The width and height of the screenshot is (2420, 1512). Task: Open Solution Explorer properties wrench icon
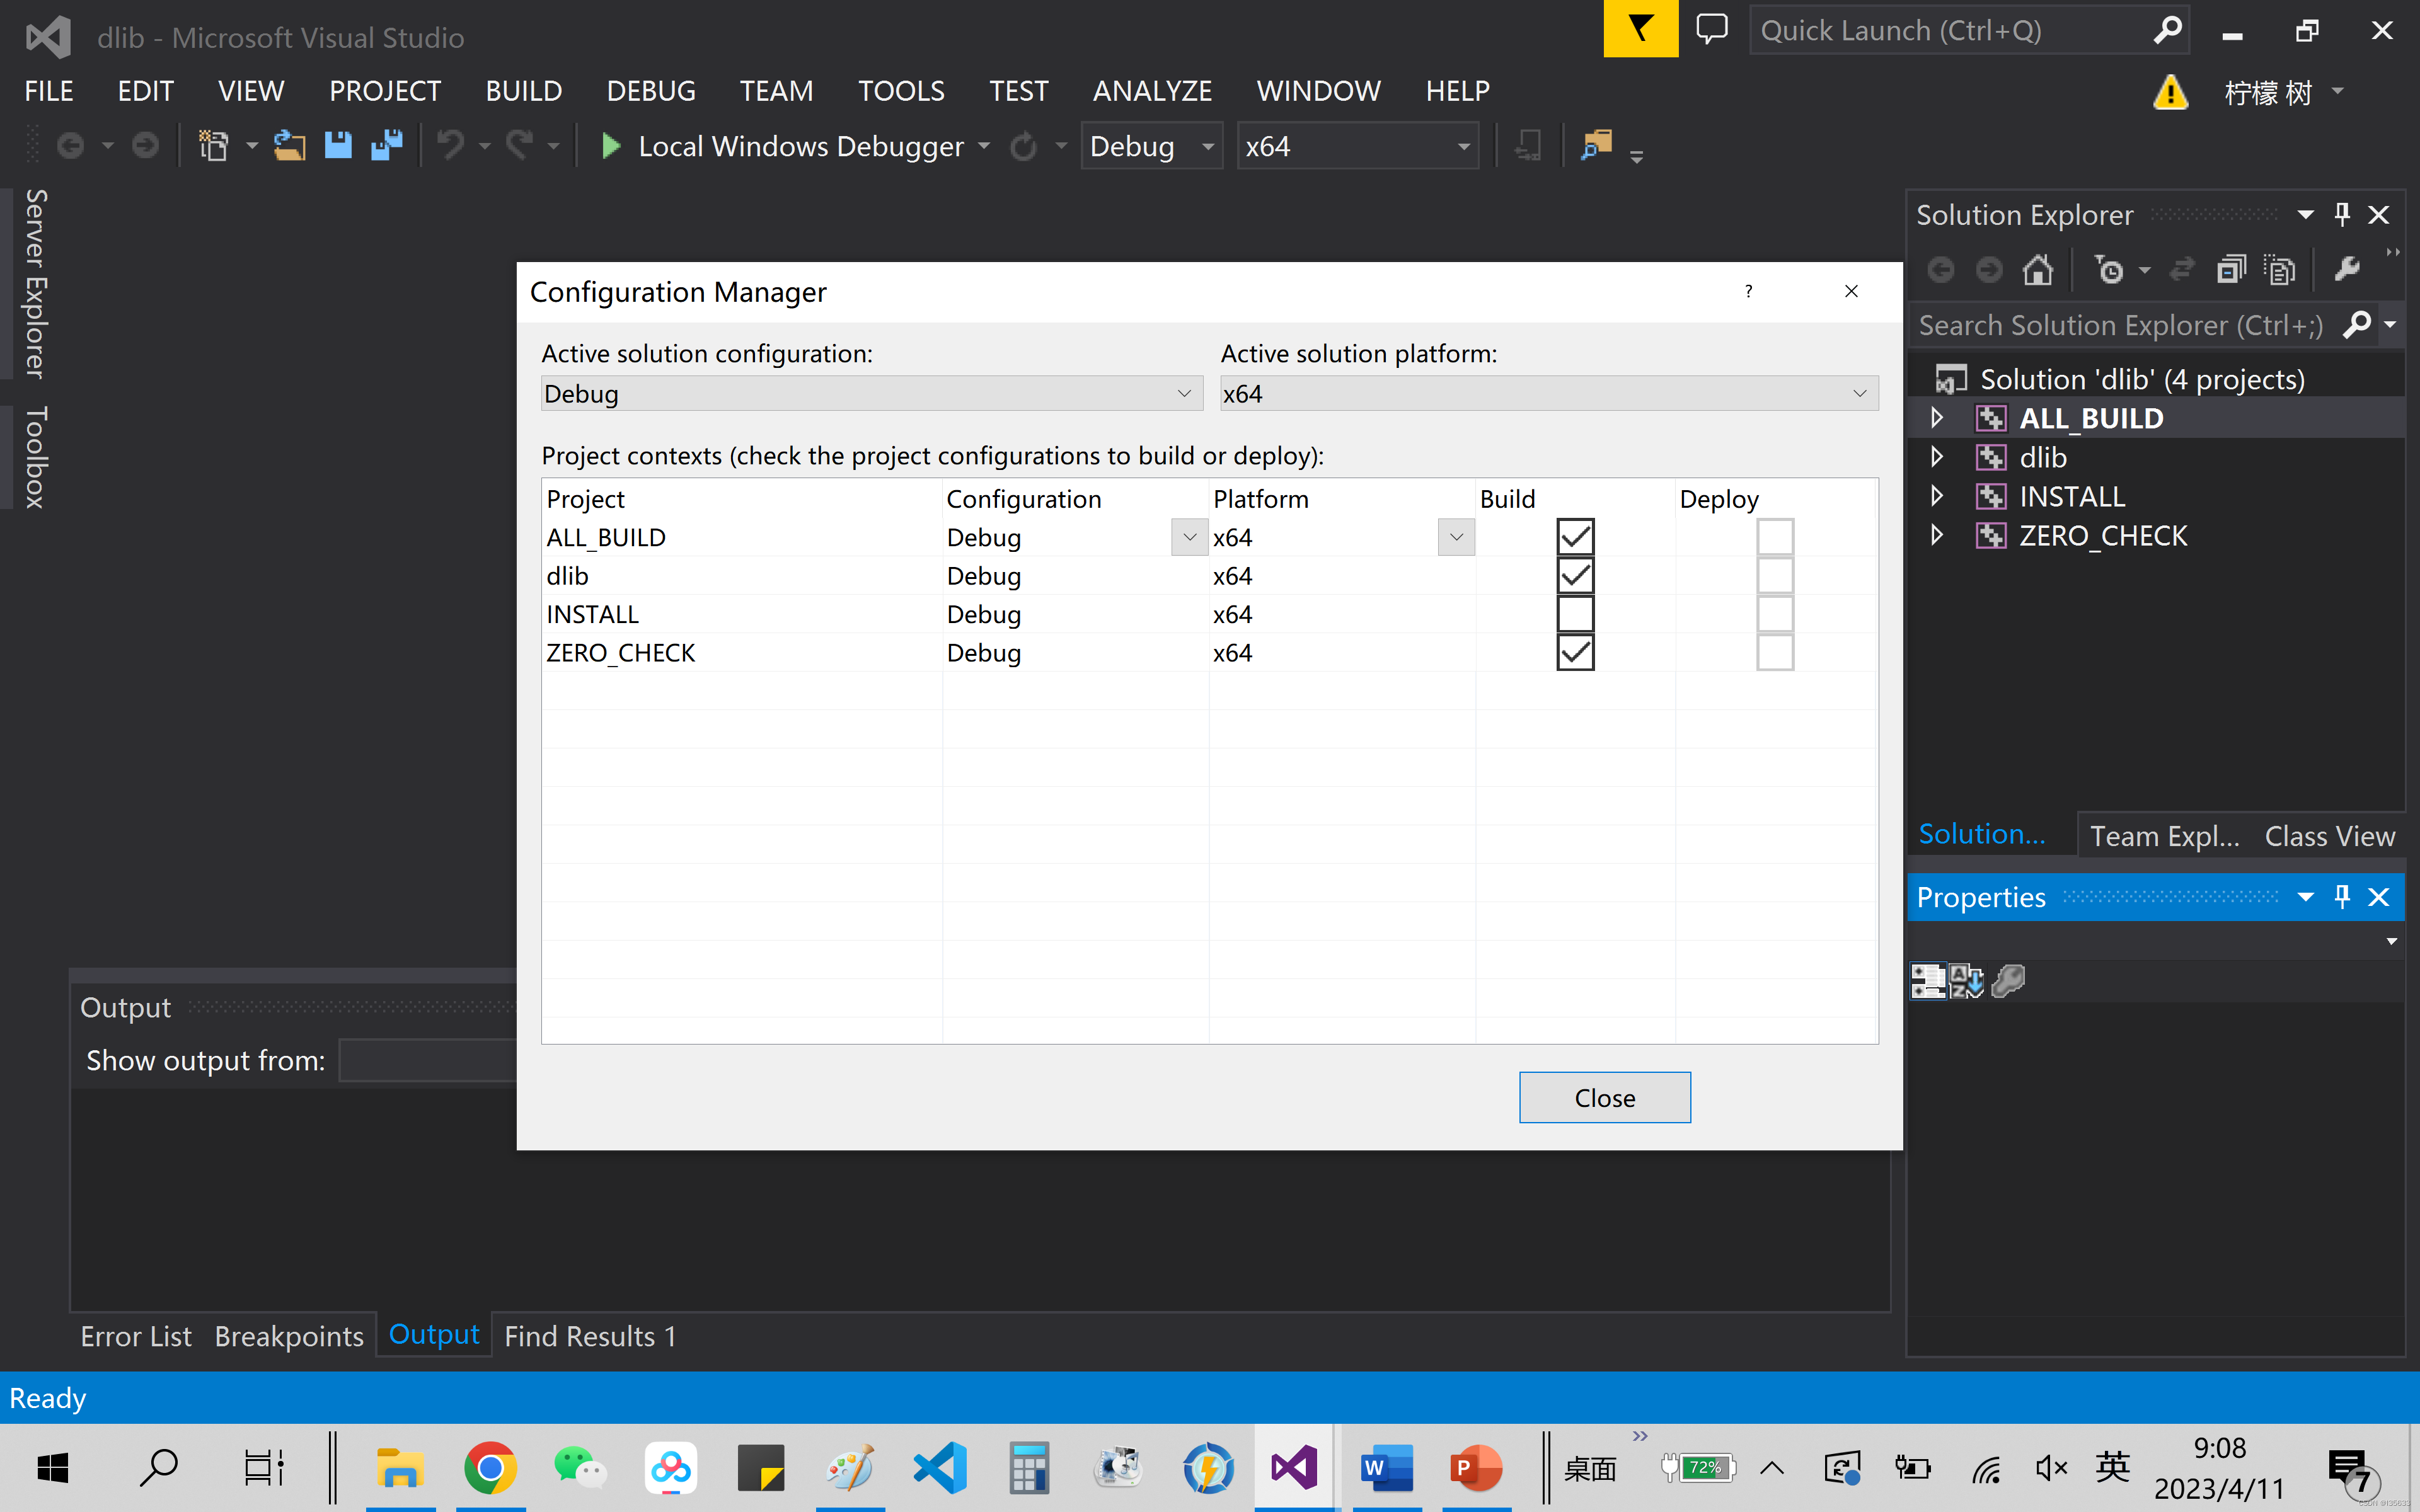(2347, 269)
